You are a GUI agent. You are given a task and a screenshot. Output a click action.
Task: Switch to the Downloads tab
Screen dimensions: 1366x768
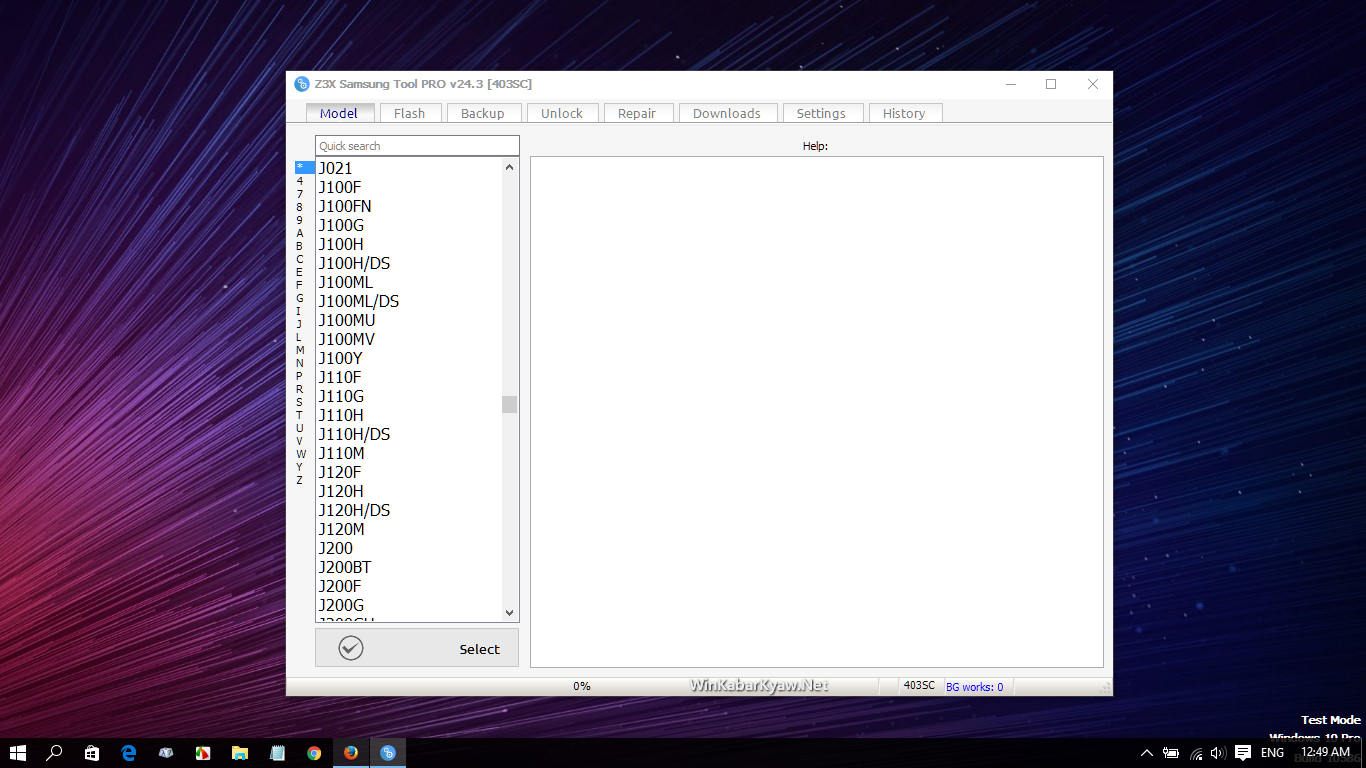click(727, 113)
